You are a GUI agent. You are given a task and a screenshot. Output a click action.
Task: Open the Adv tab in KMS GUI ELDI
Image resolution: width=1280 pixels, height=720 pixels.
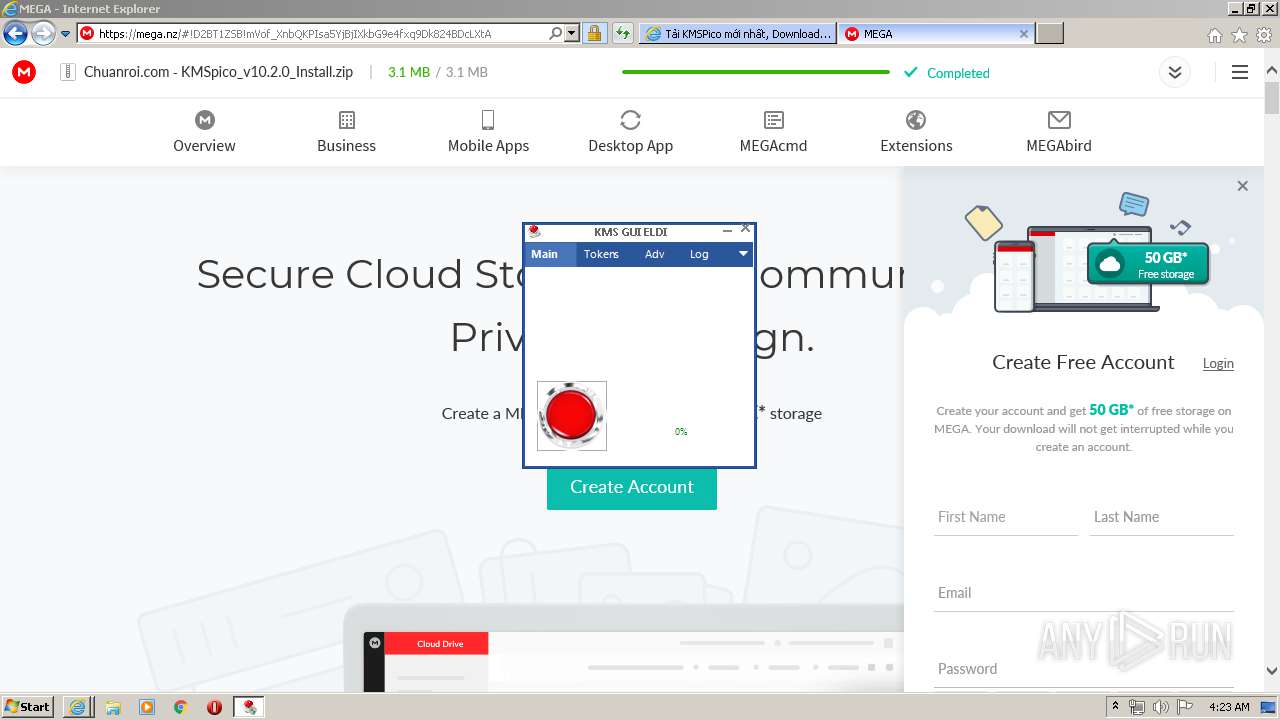655,254
